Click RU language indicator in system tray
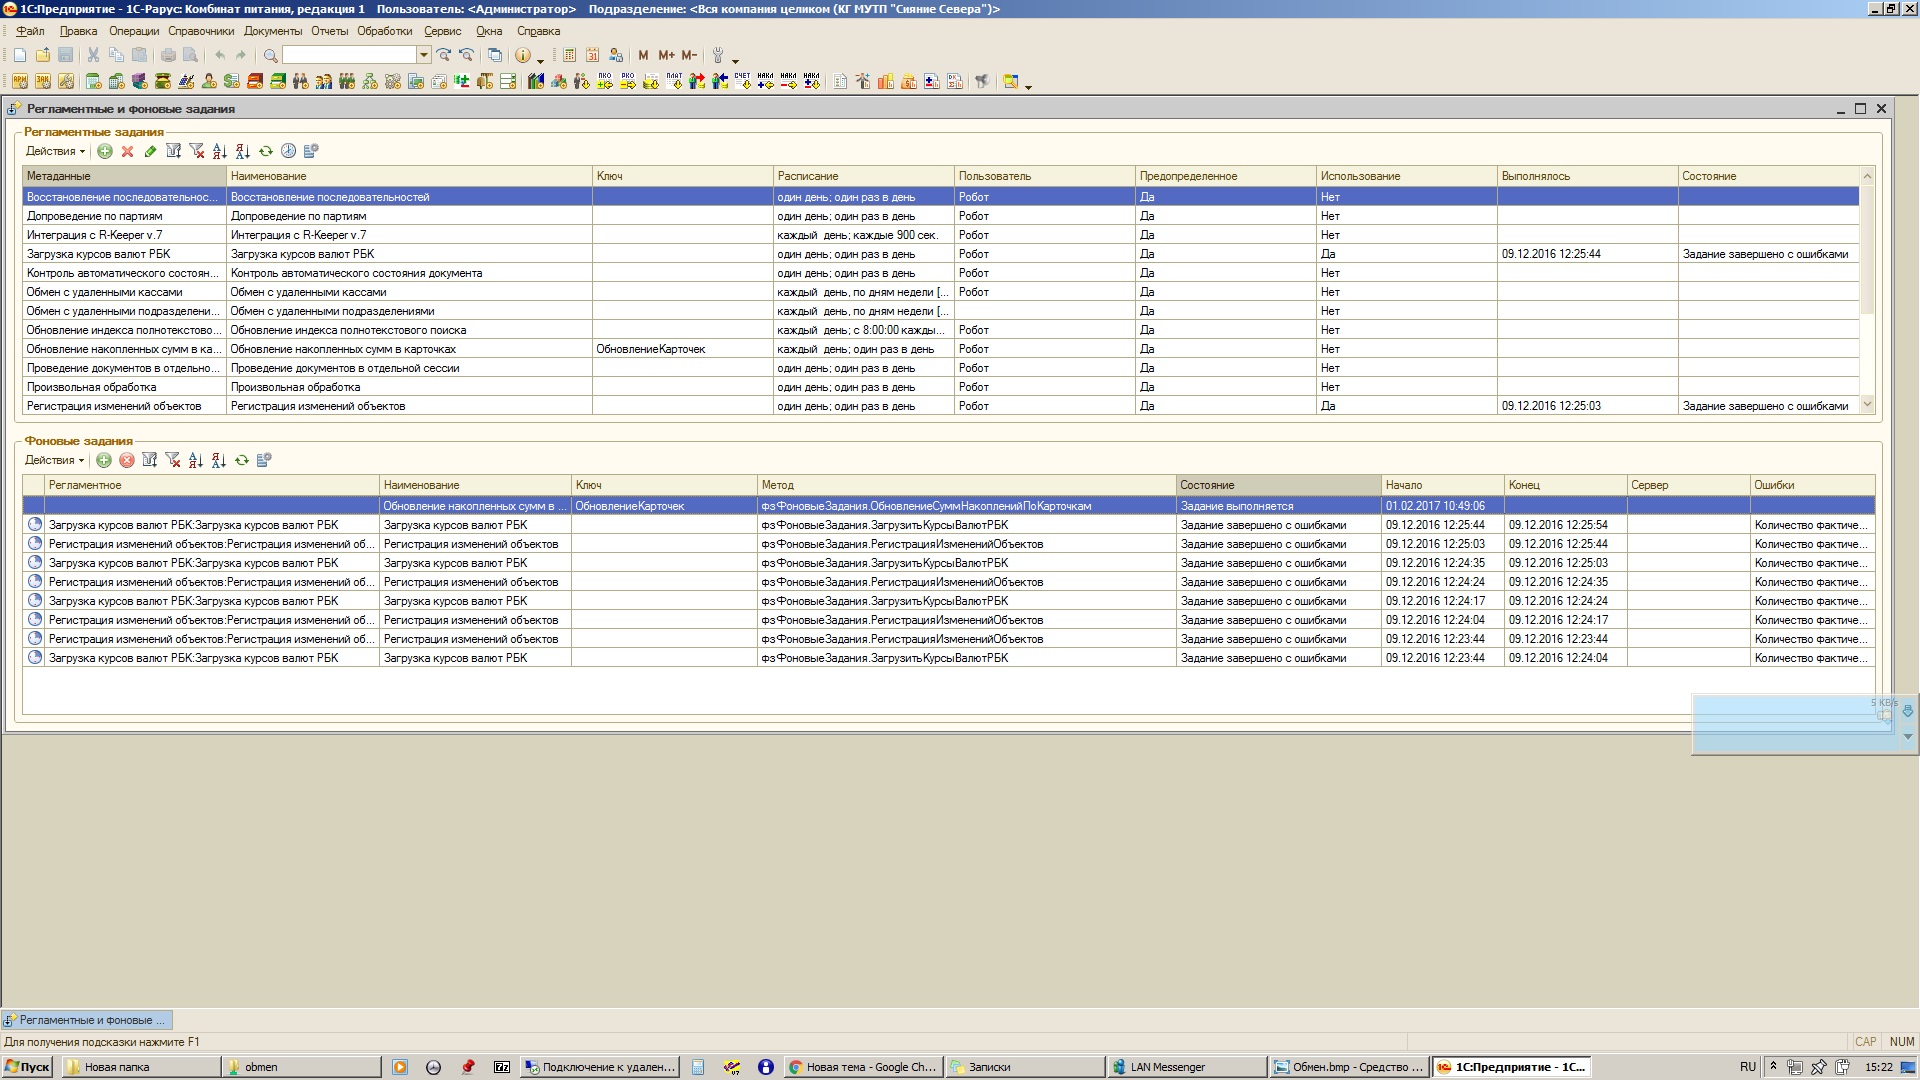 tap(1748, 1067)
